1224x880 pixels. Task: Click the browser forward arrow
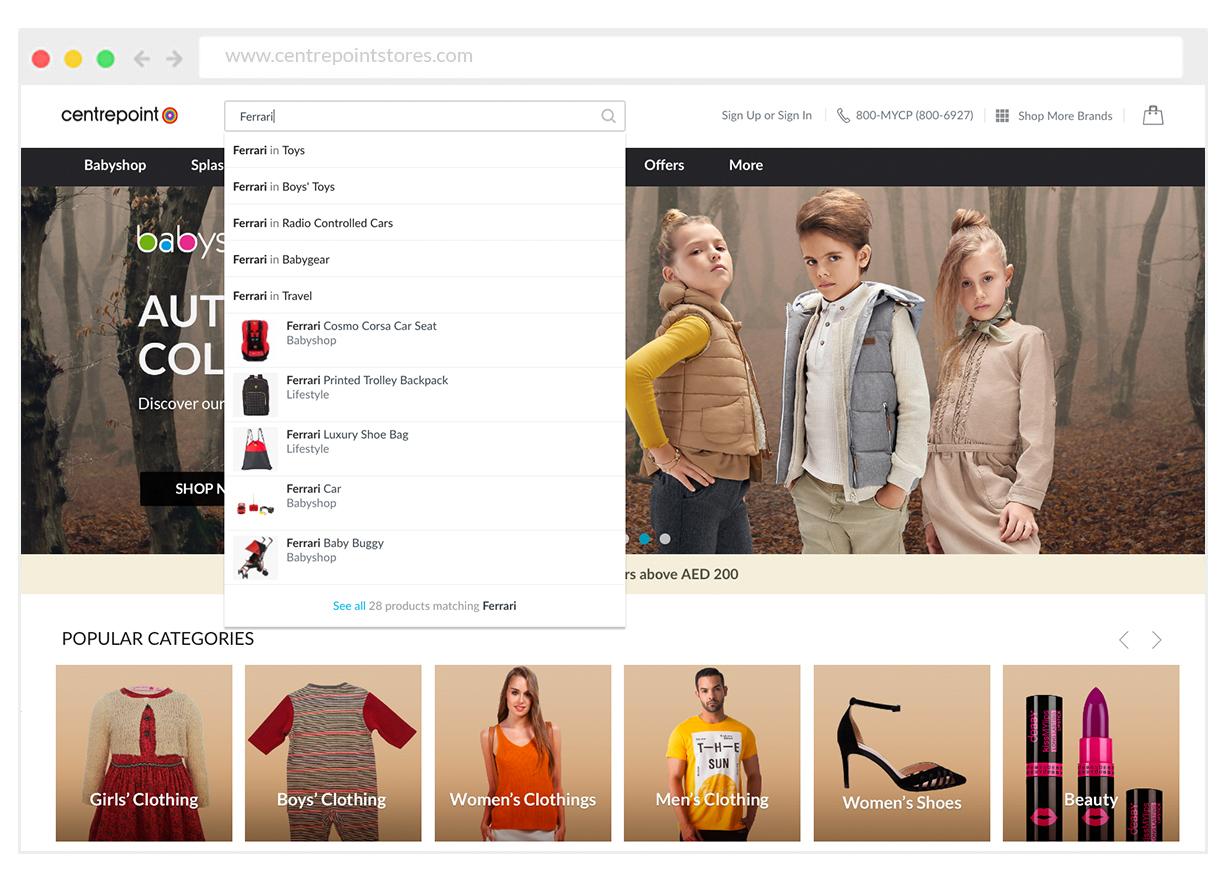tap(175, 58)
